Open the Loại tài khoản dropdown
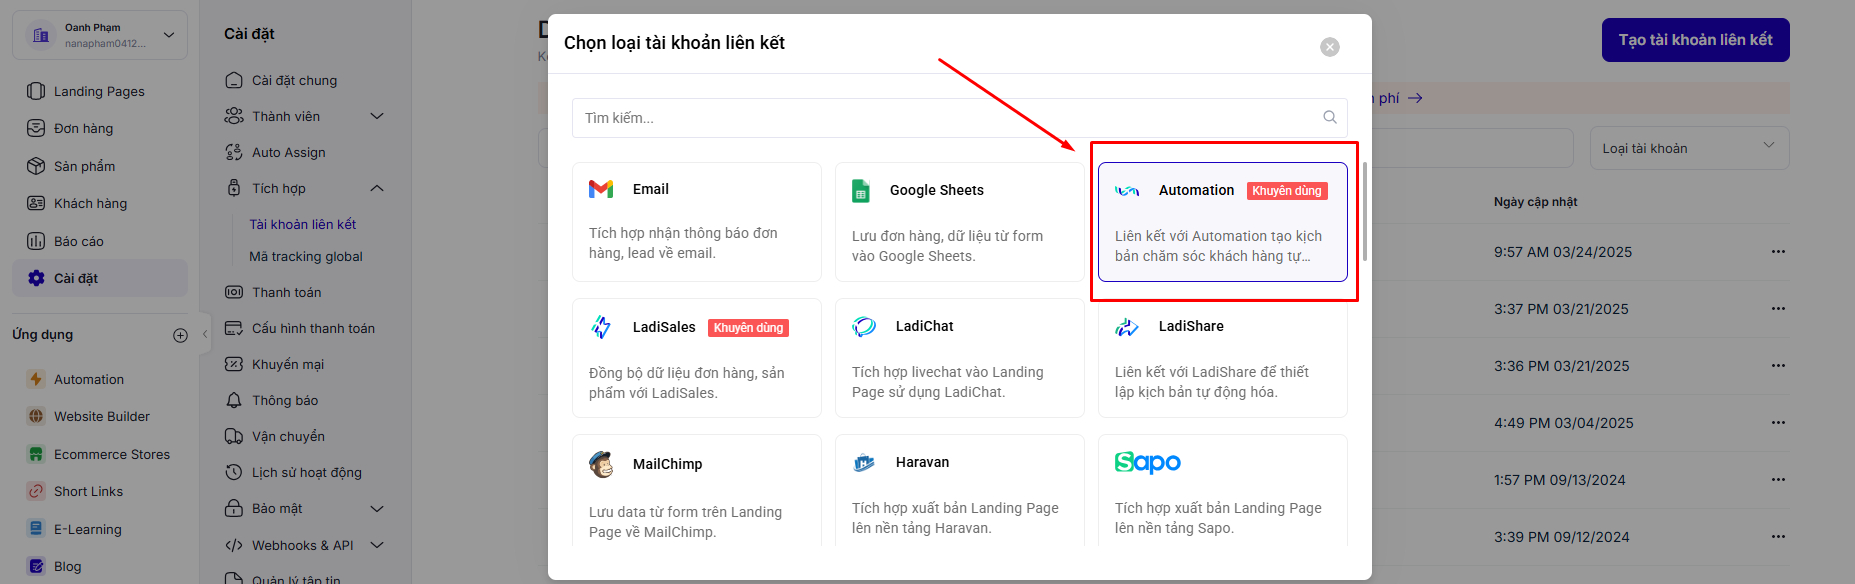This screenshot has width=1855, height=584. (1688, 148)
